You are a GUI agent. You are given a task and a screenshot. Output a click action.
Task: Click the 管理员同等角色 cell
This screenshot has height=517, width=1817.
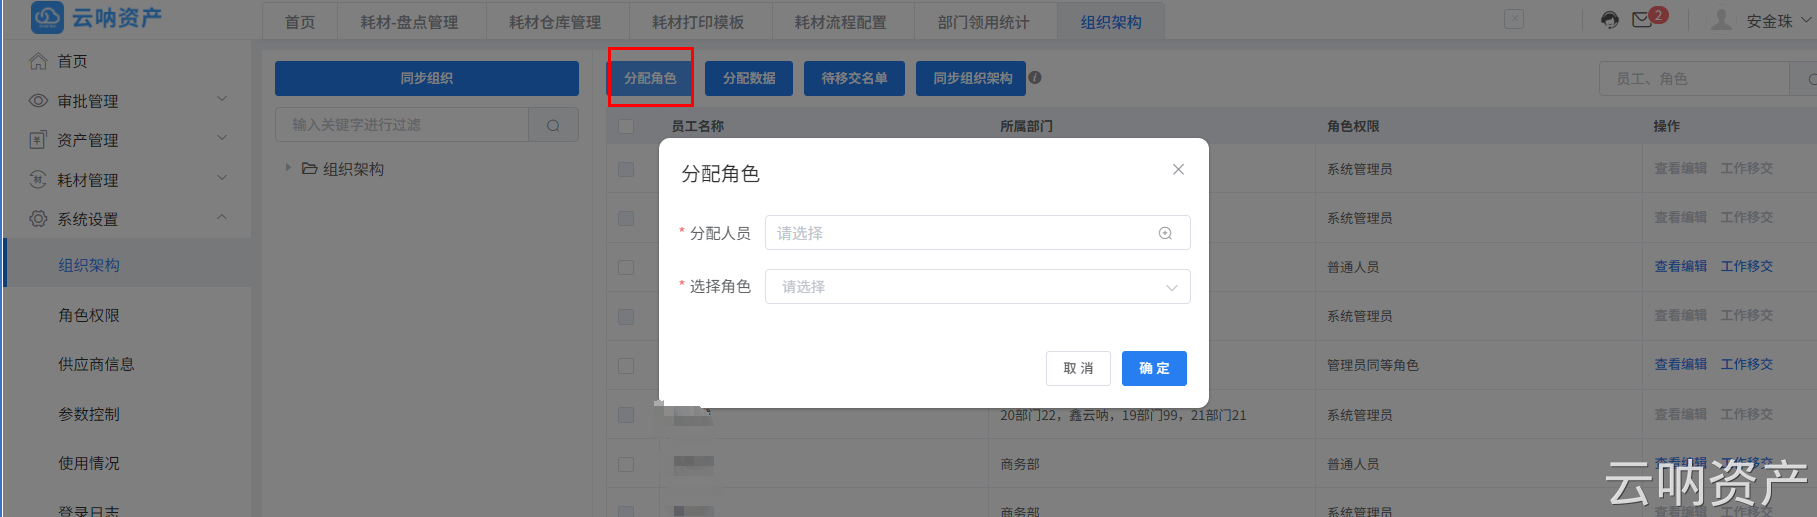1373,366
